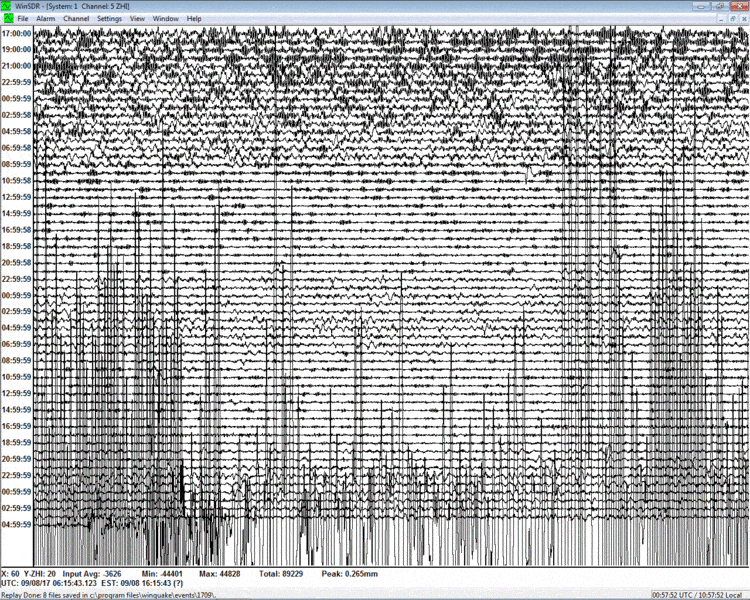Select the 17:00:00 trace time label

[17, 33]
